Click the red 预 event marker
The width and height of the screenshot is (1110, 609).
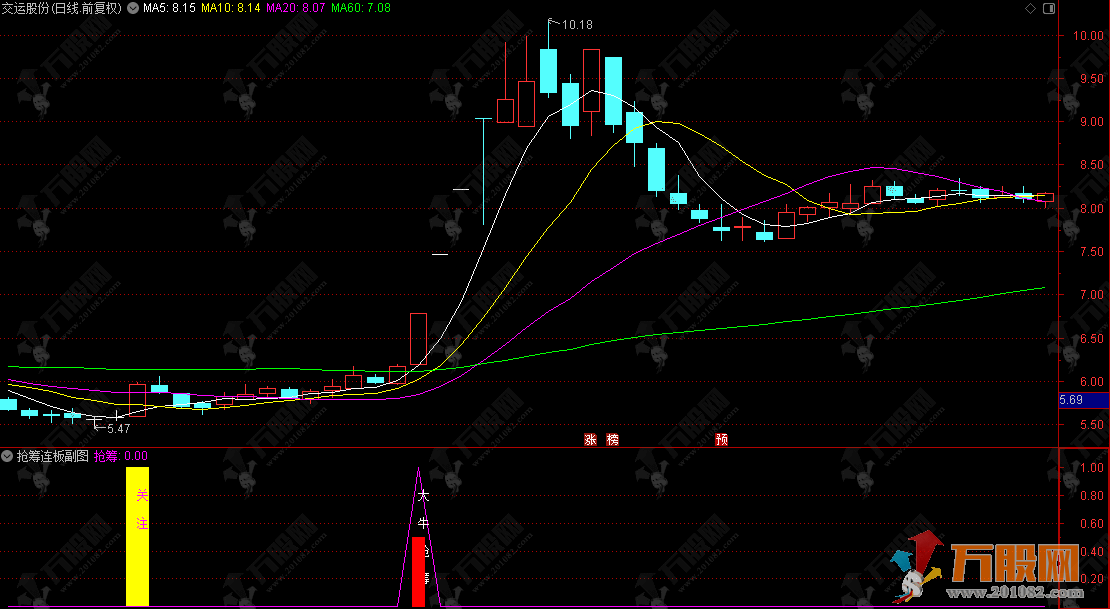(x=721, y=439)
